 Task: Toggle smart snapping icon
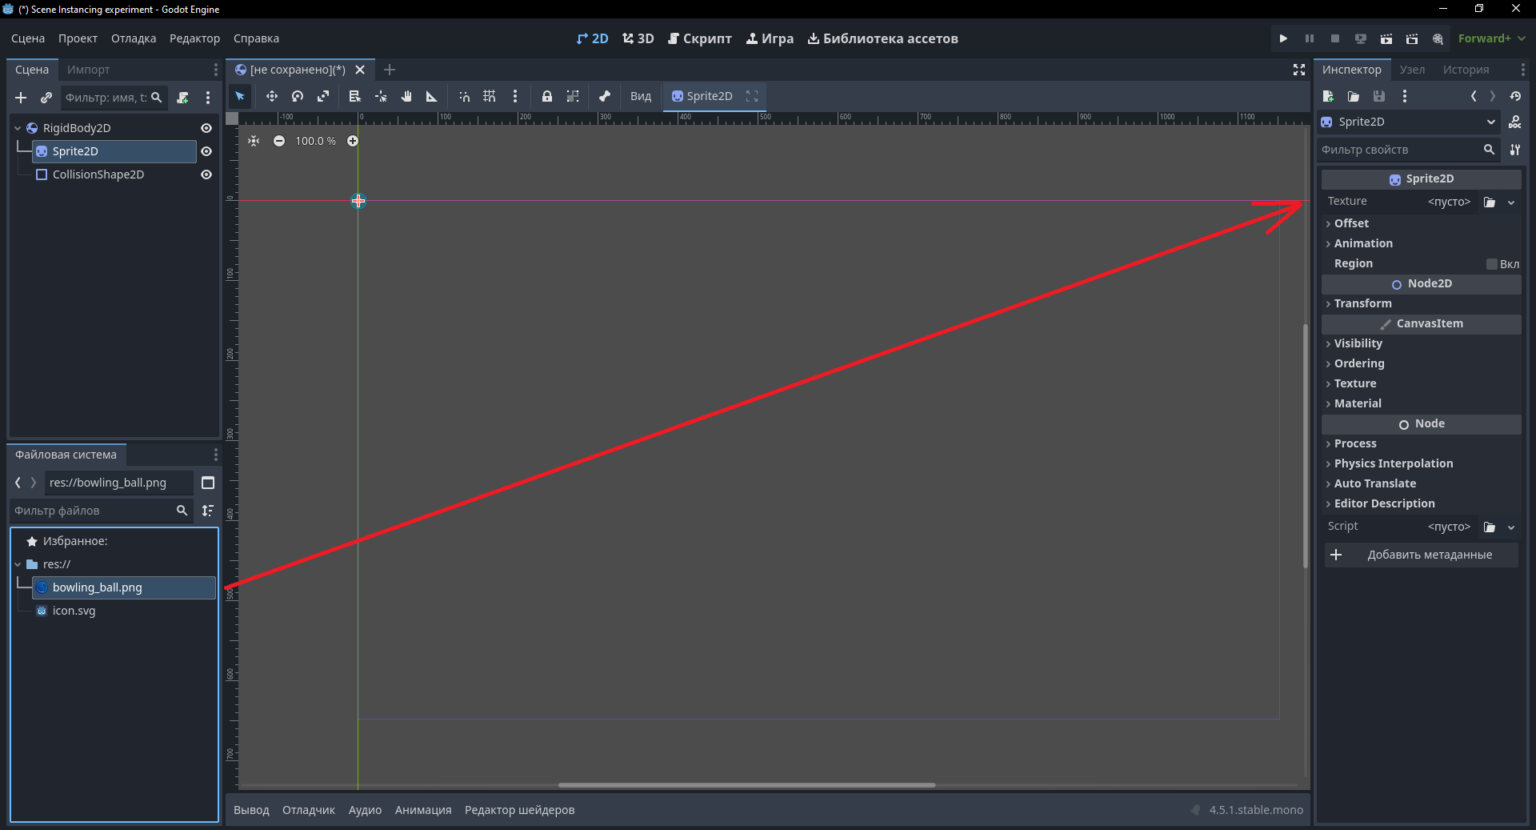[464, 96]
